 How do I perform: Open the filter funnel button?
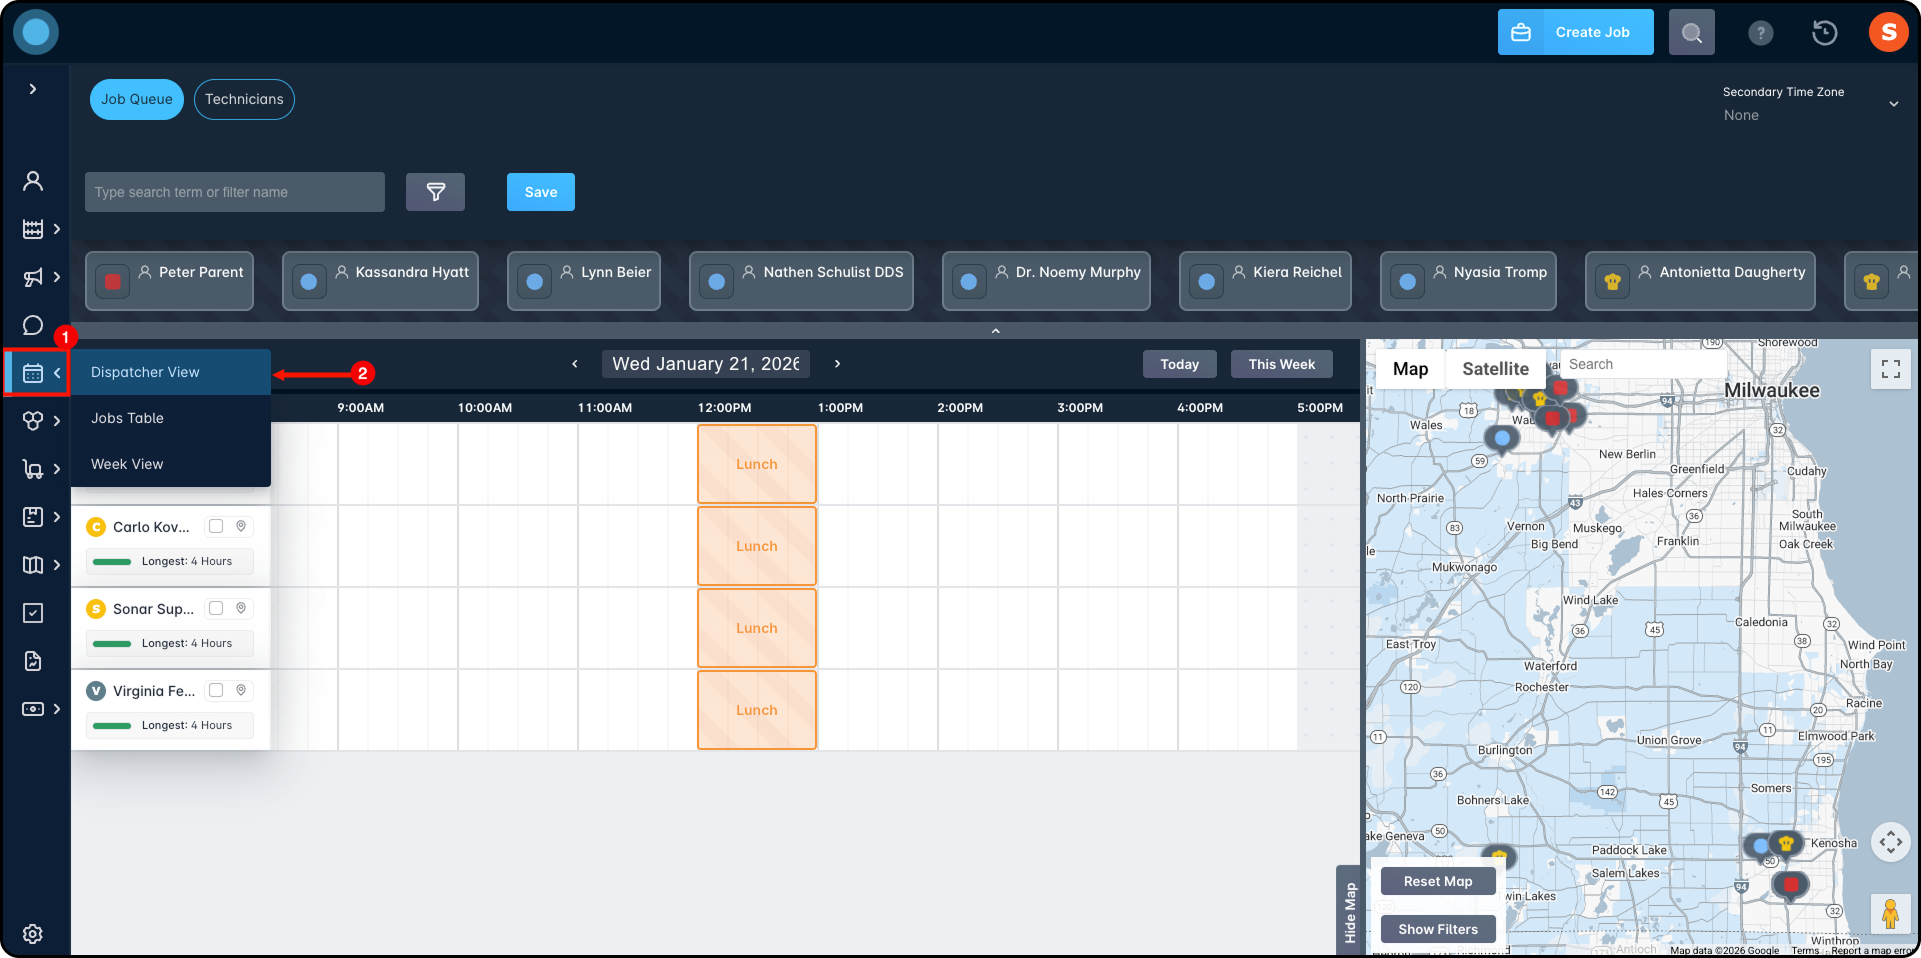(435, 192)
